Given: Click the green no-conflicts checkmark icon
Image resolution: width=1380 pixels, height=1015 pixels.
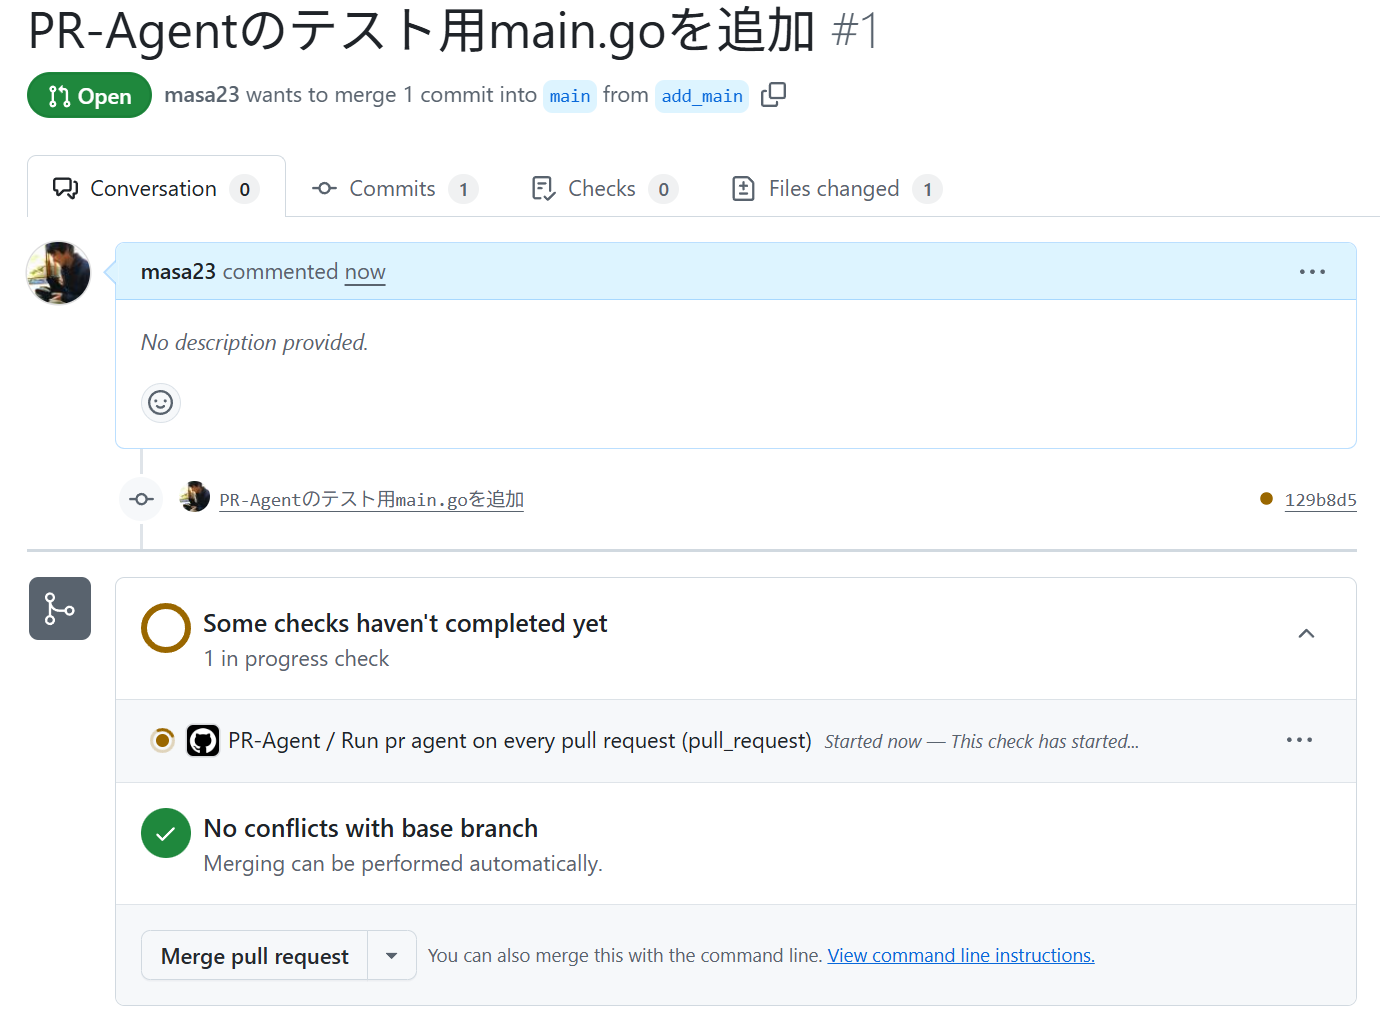Looking at the screenshot, I should pos(166,833).
